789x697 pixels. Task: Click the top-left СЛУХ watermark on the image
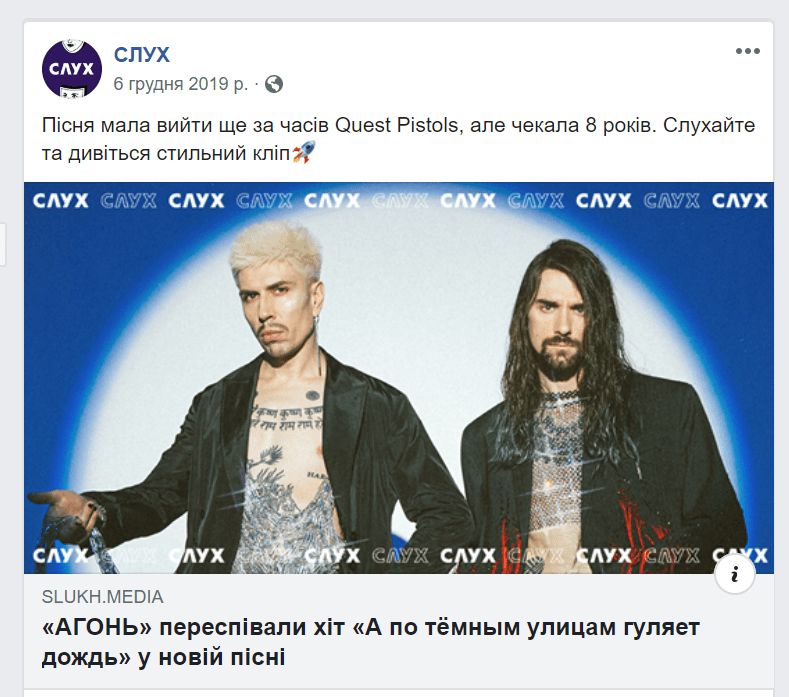pyautogui.click(x=60, y=201)
